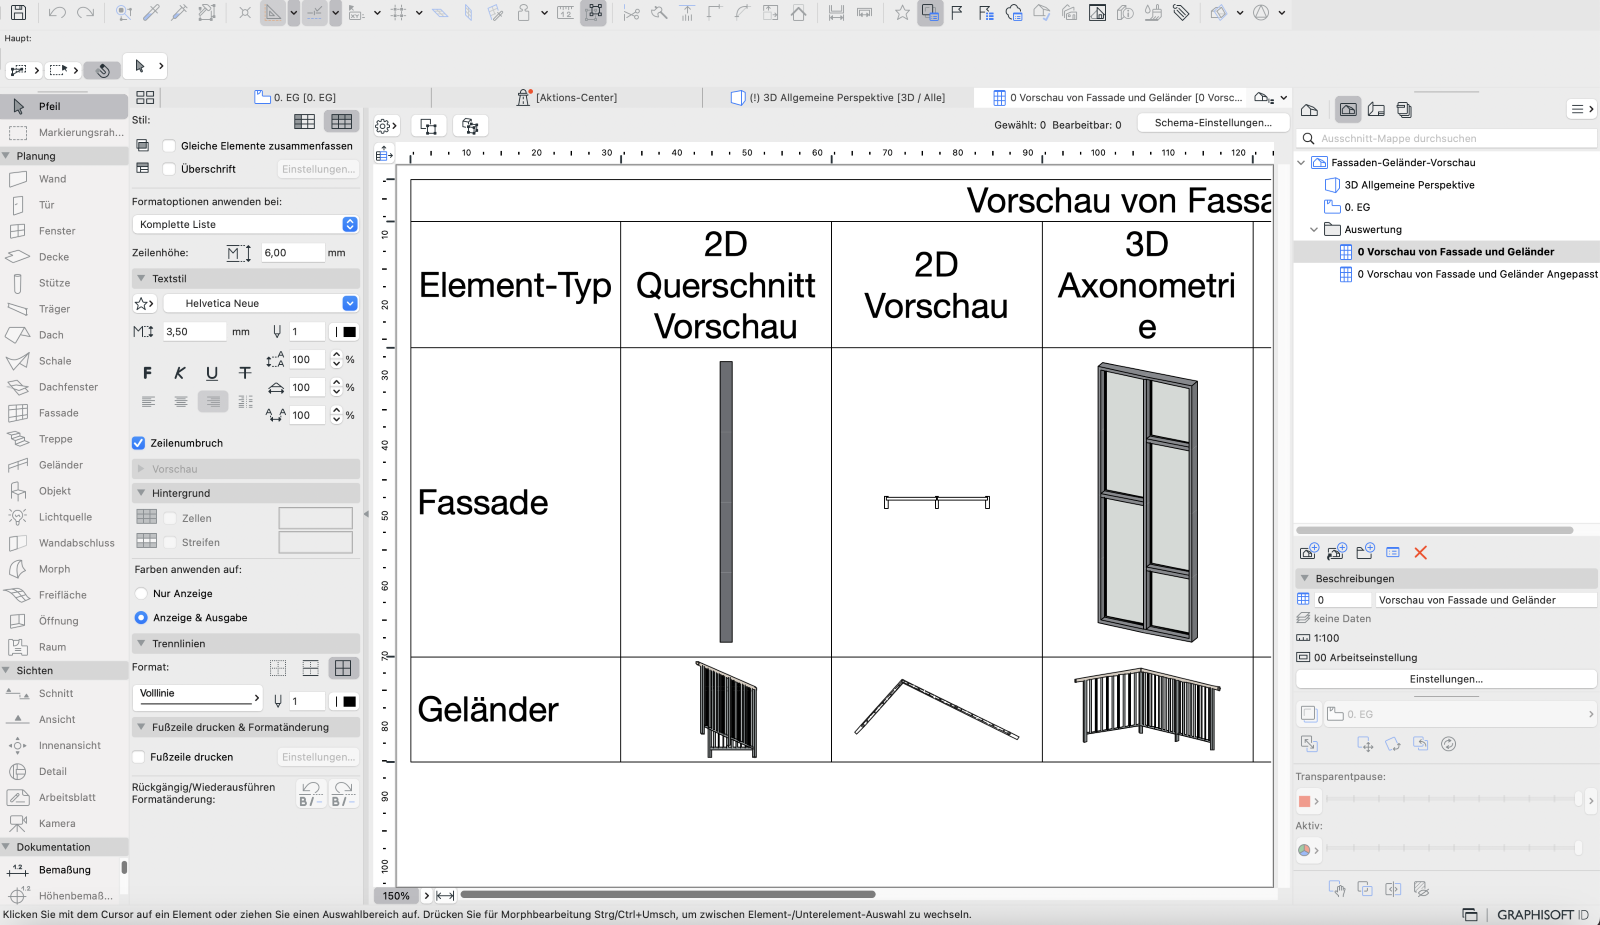The height and width of the screenshot is (925, 1600).
Task: Click the Streifen background color swatch
Action: click(315, 542)
